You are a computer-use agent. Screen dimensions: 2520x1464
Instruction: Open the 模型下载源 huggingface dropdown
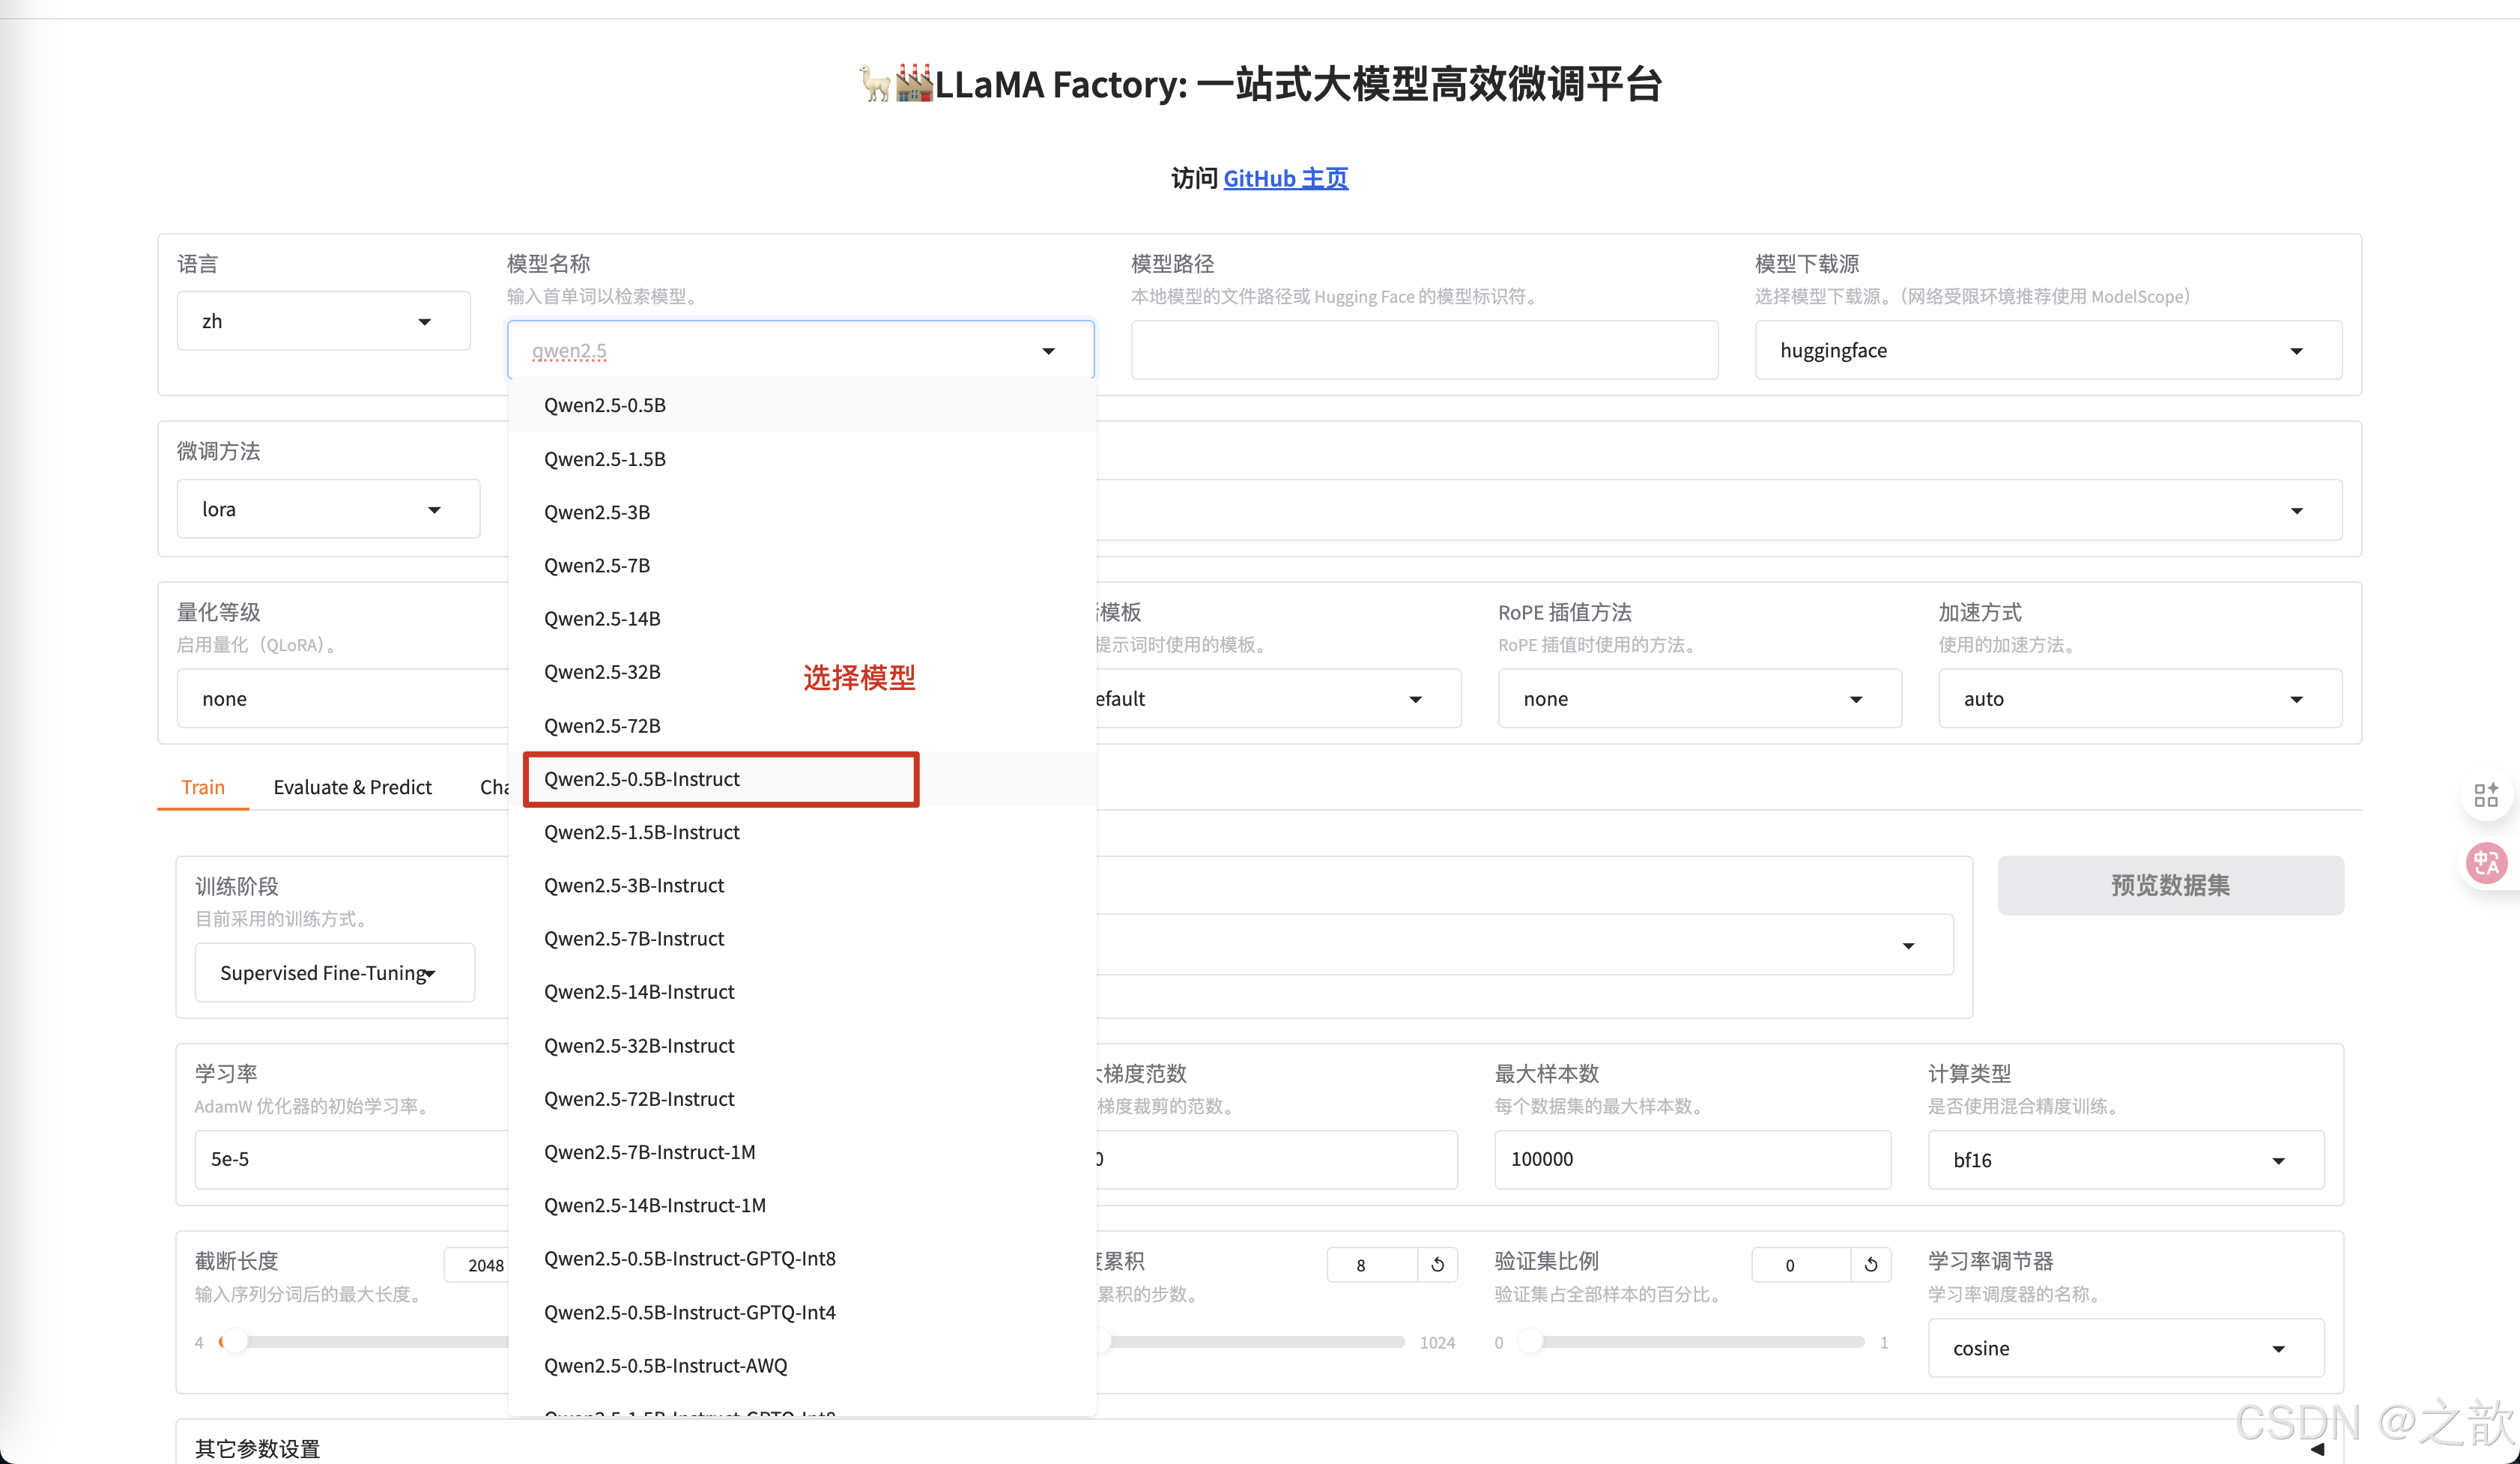pyautogui.click(x=2048, y=350)
